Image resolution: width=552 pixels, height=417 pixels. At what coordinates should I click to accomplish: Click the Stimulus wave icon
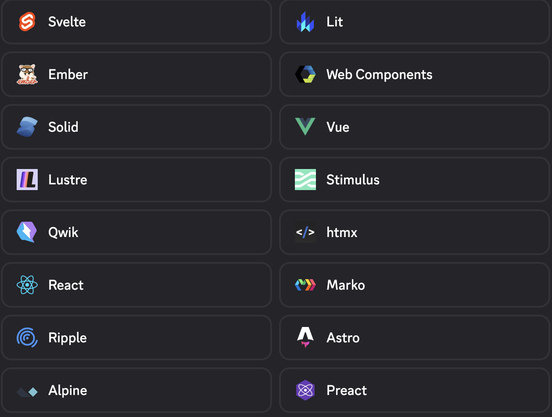click(305, 179)
